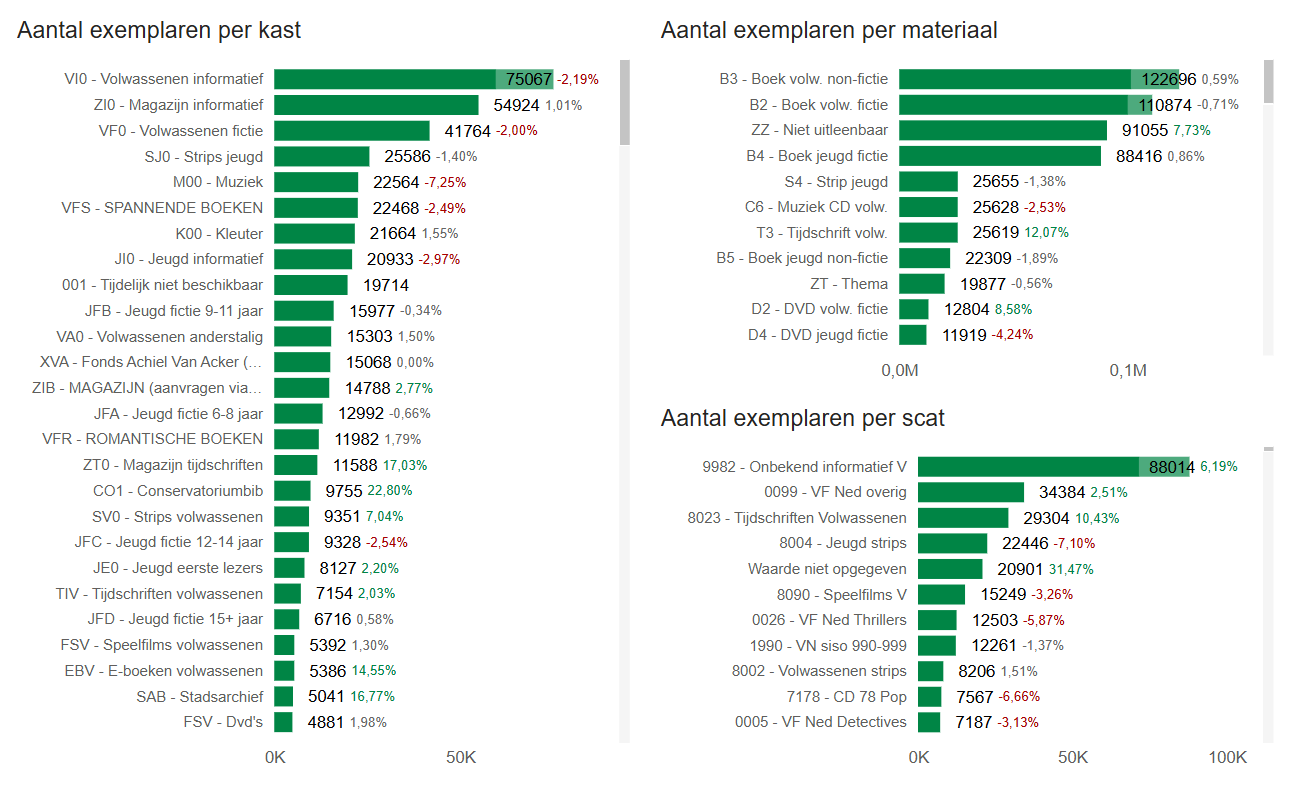Image resolution: width=1308 pixels, height=787 pixels.
Task: Click the B3 - Boek volw. non-fictie bar
Action: (x=1015, y=79)
